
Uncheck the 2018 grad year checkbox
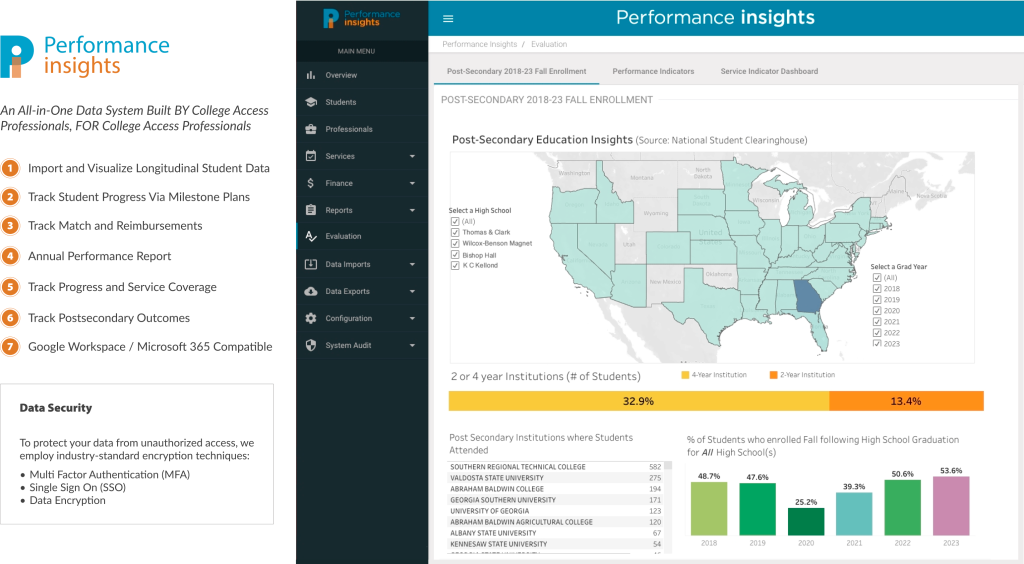[877, 289]
